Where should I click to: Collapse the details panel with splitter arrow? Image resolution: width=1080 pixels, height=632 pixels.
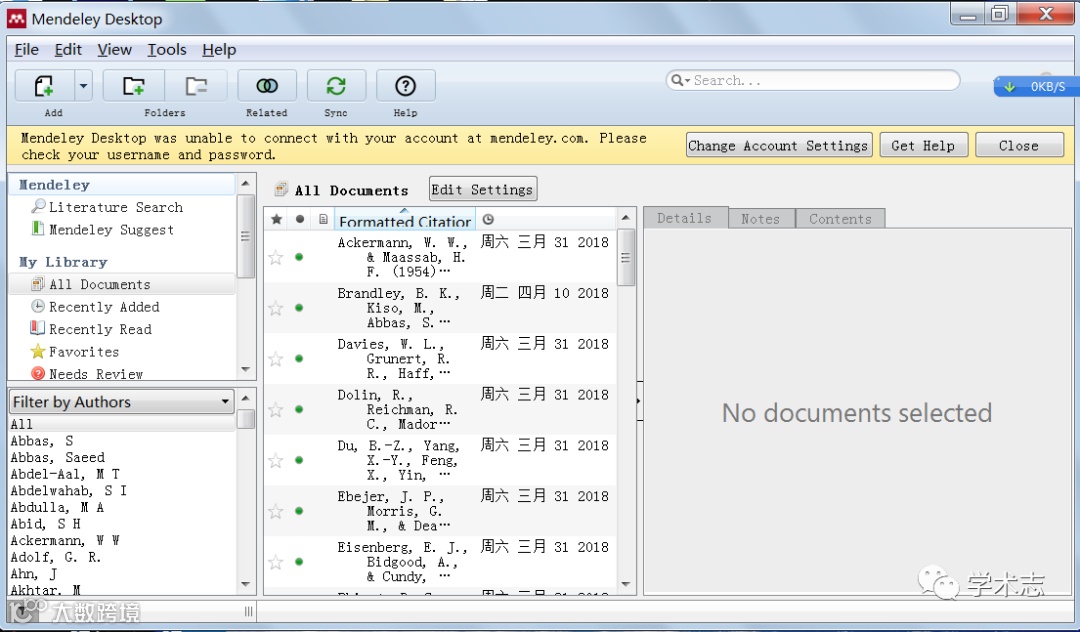pyautogui.click(x=639, y=401)
